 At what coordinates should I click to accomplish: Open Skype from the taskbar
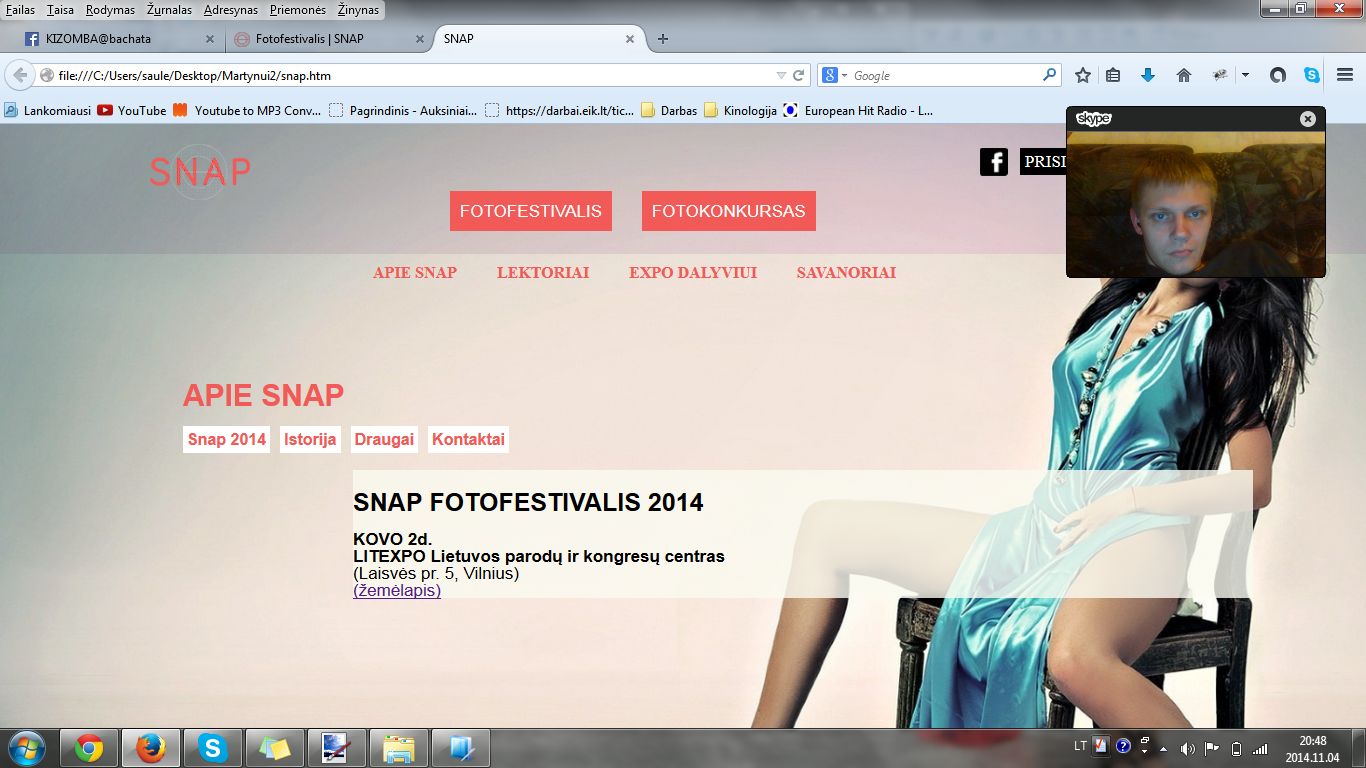click(212, 748)
